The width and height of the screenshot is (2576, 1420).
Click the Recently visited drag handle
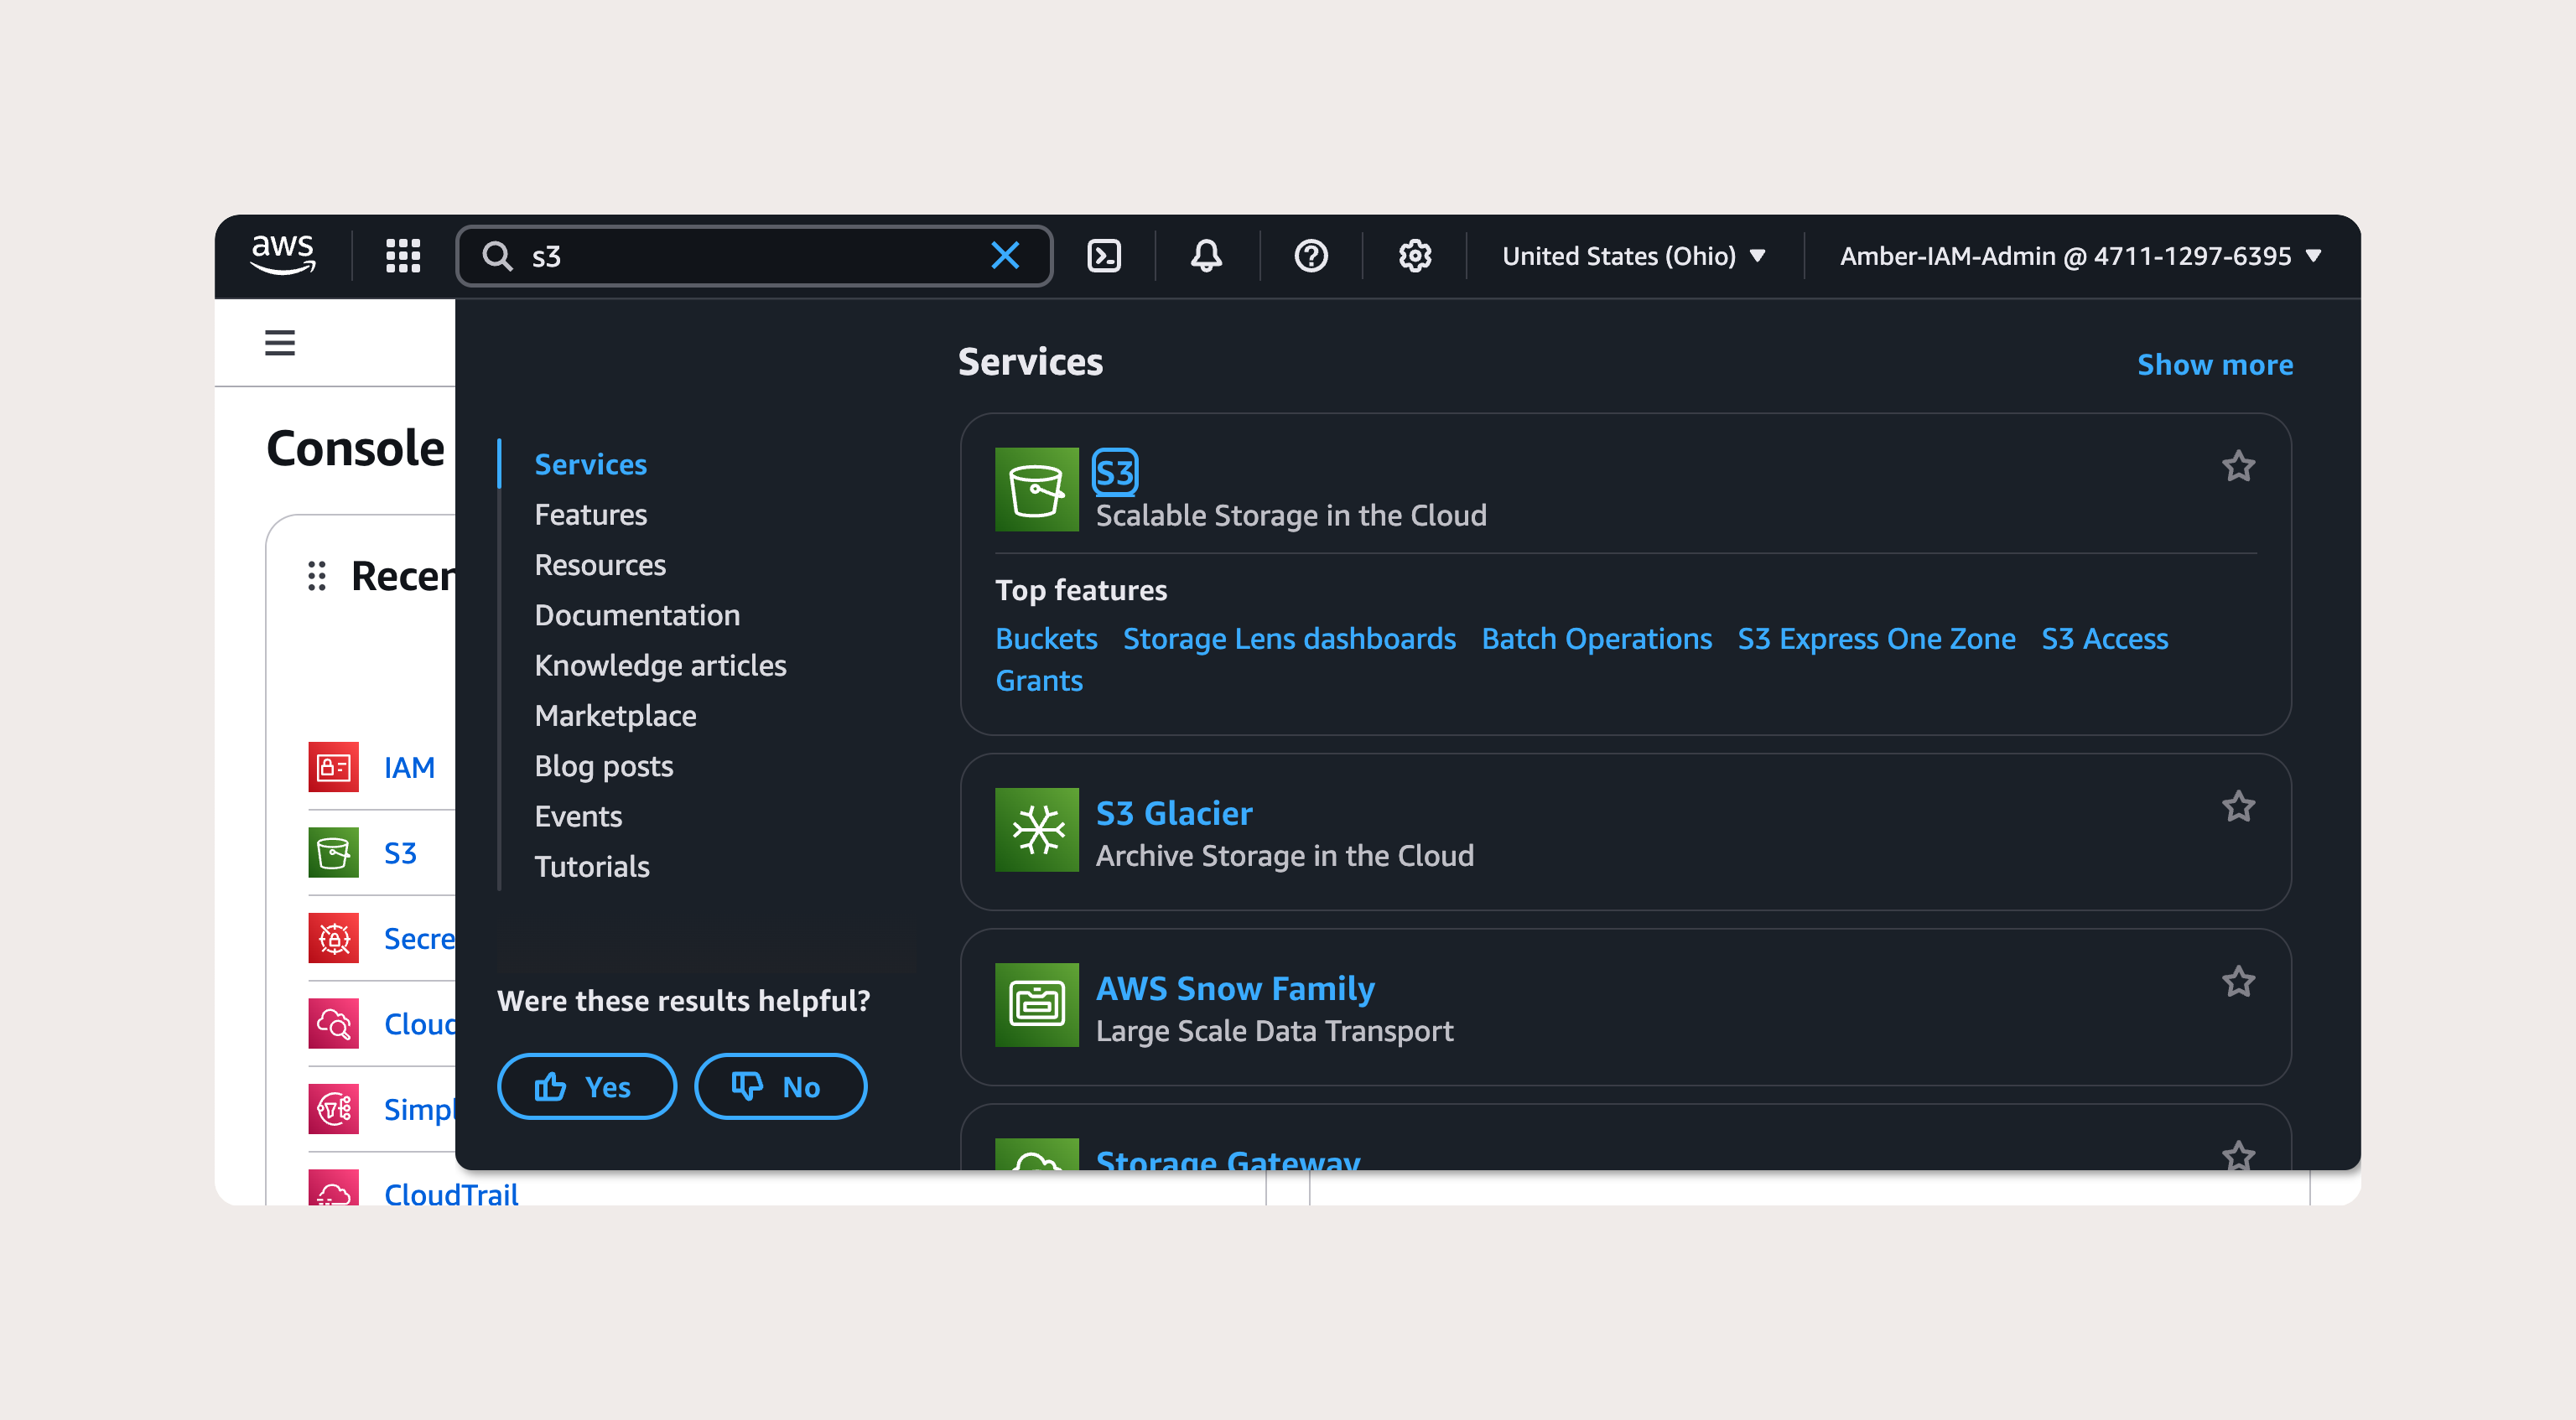pyautogui.click(x=317, y=576)
